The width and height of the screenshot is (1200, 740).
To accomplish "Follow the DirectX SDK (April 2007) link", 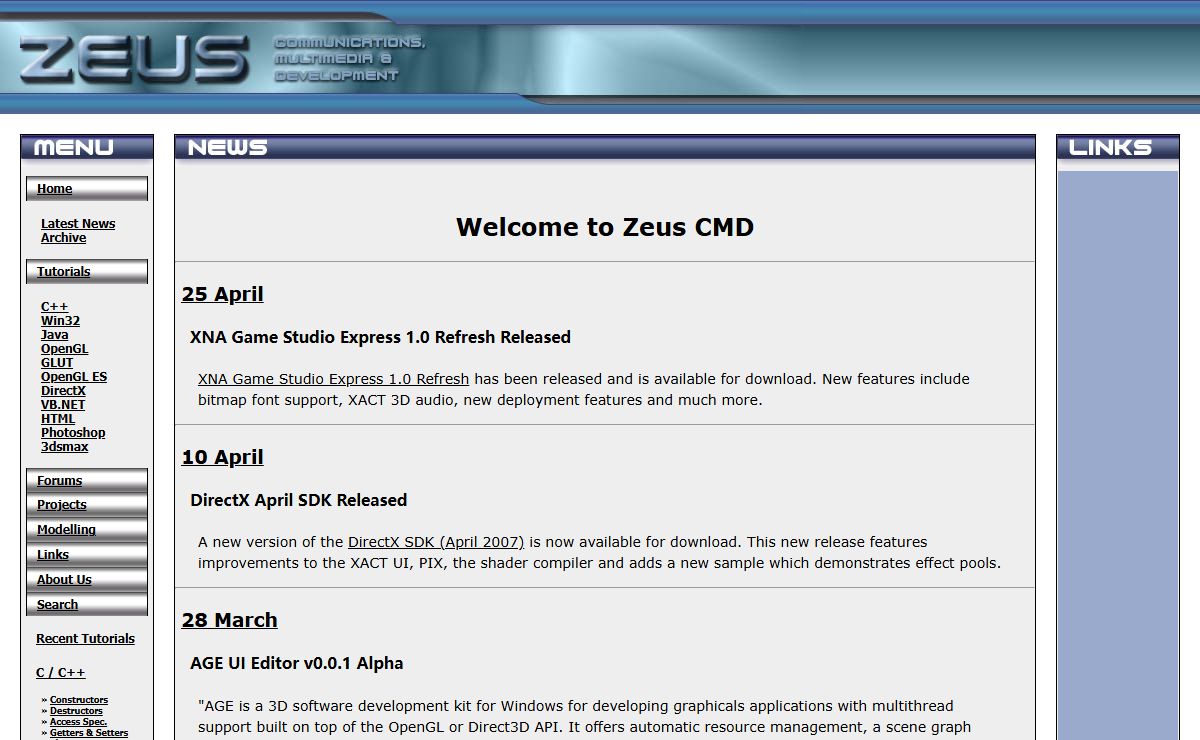I will (x=436, y=542).
